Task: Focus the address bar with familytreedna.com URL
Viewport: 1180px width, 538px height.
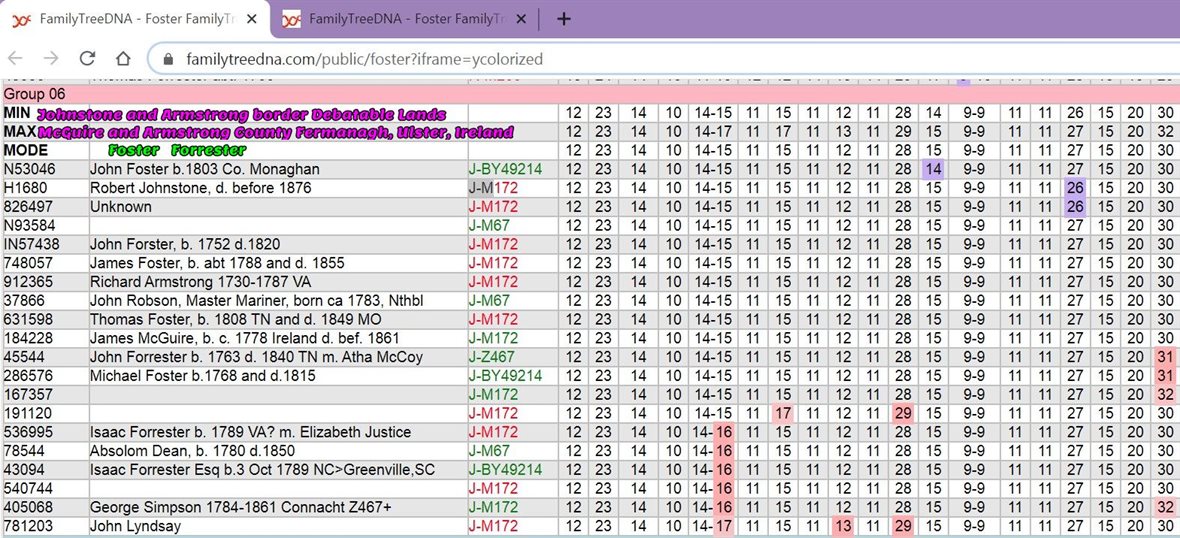Action: click(364, 59)
